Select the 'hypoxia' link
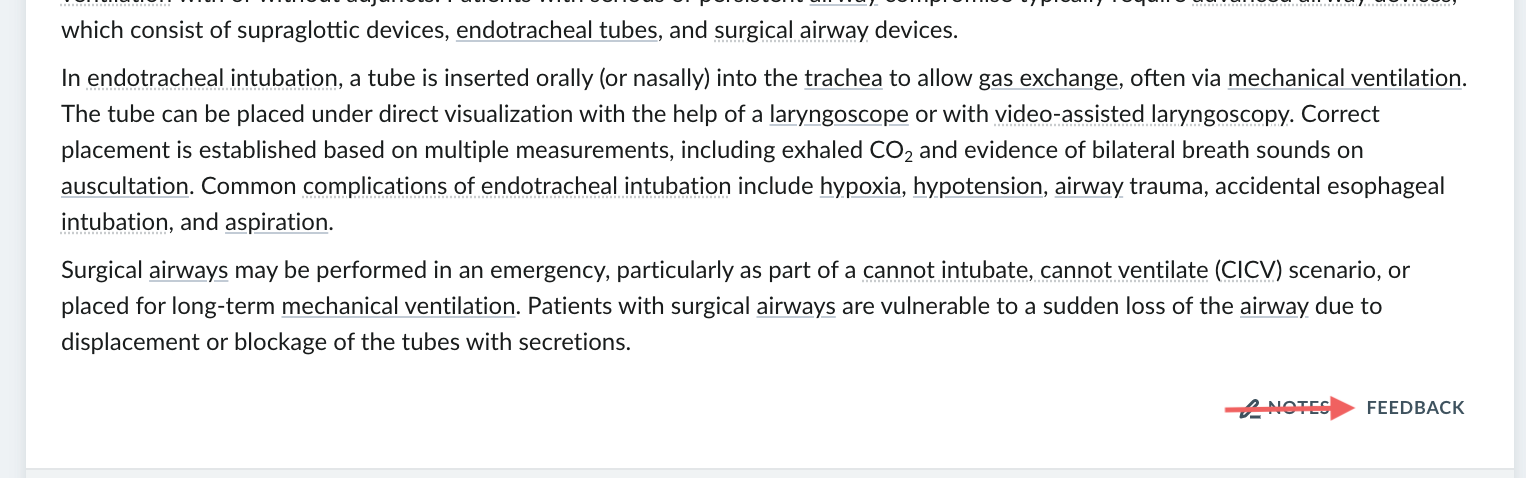Image resolution: width=1526 pixels, height=478 pixels. tap(860, 186)
